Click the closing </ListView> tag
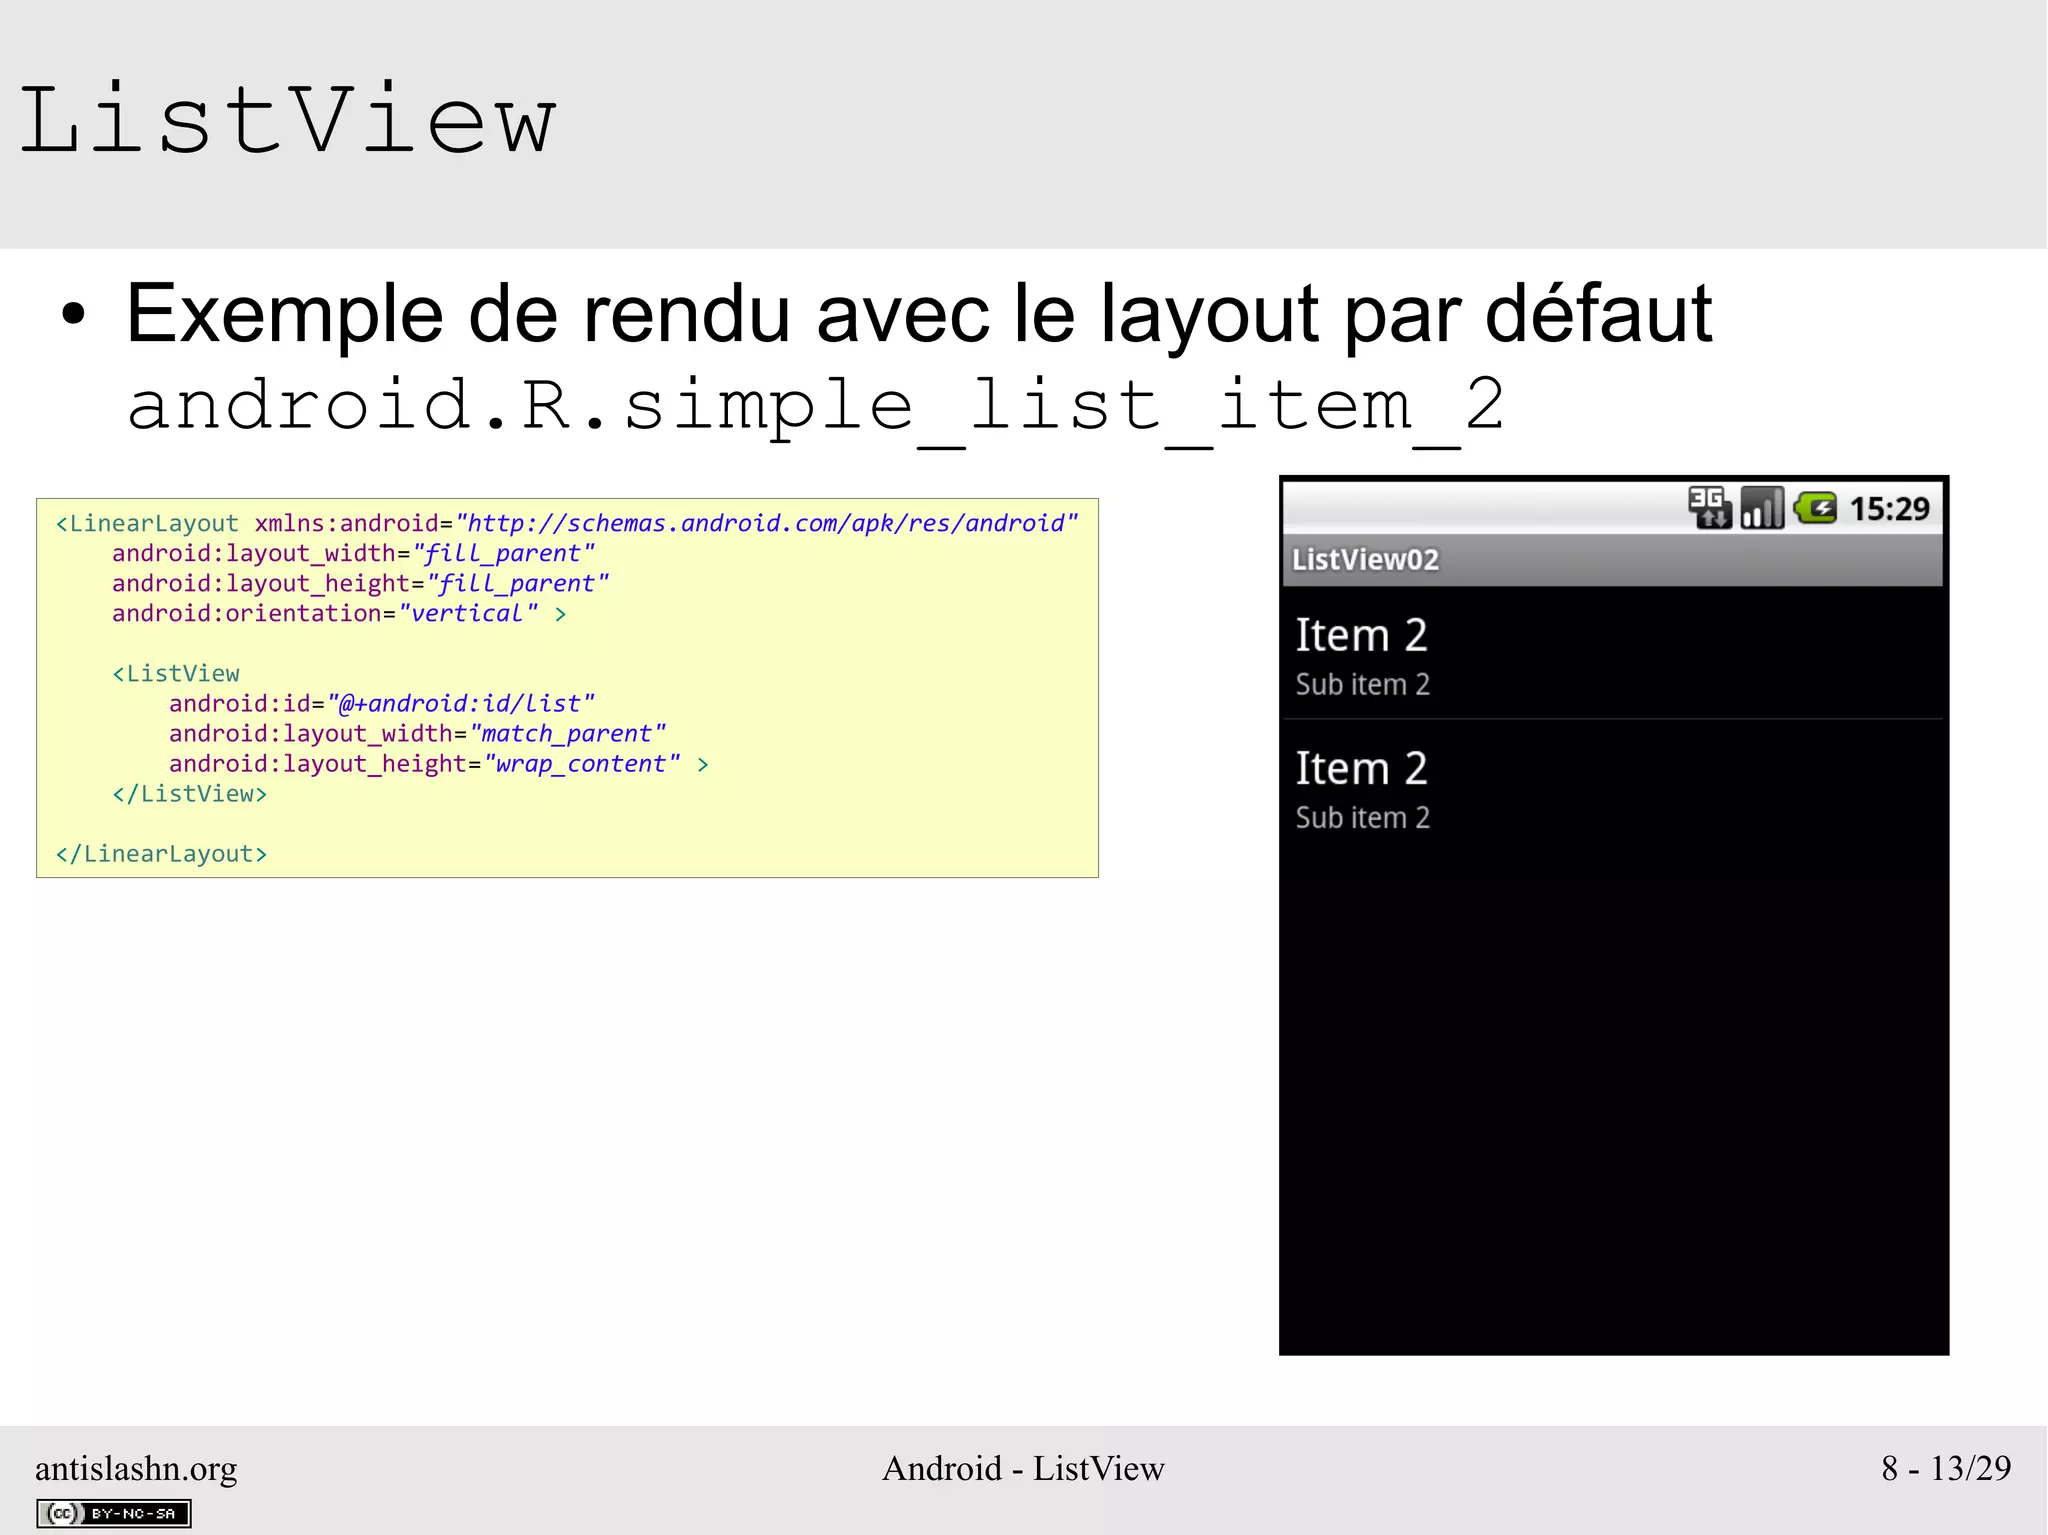This screenshot has width=2048, height=1535. point(190,793)
